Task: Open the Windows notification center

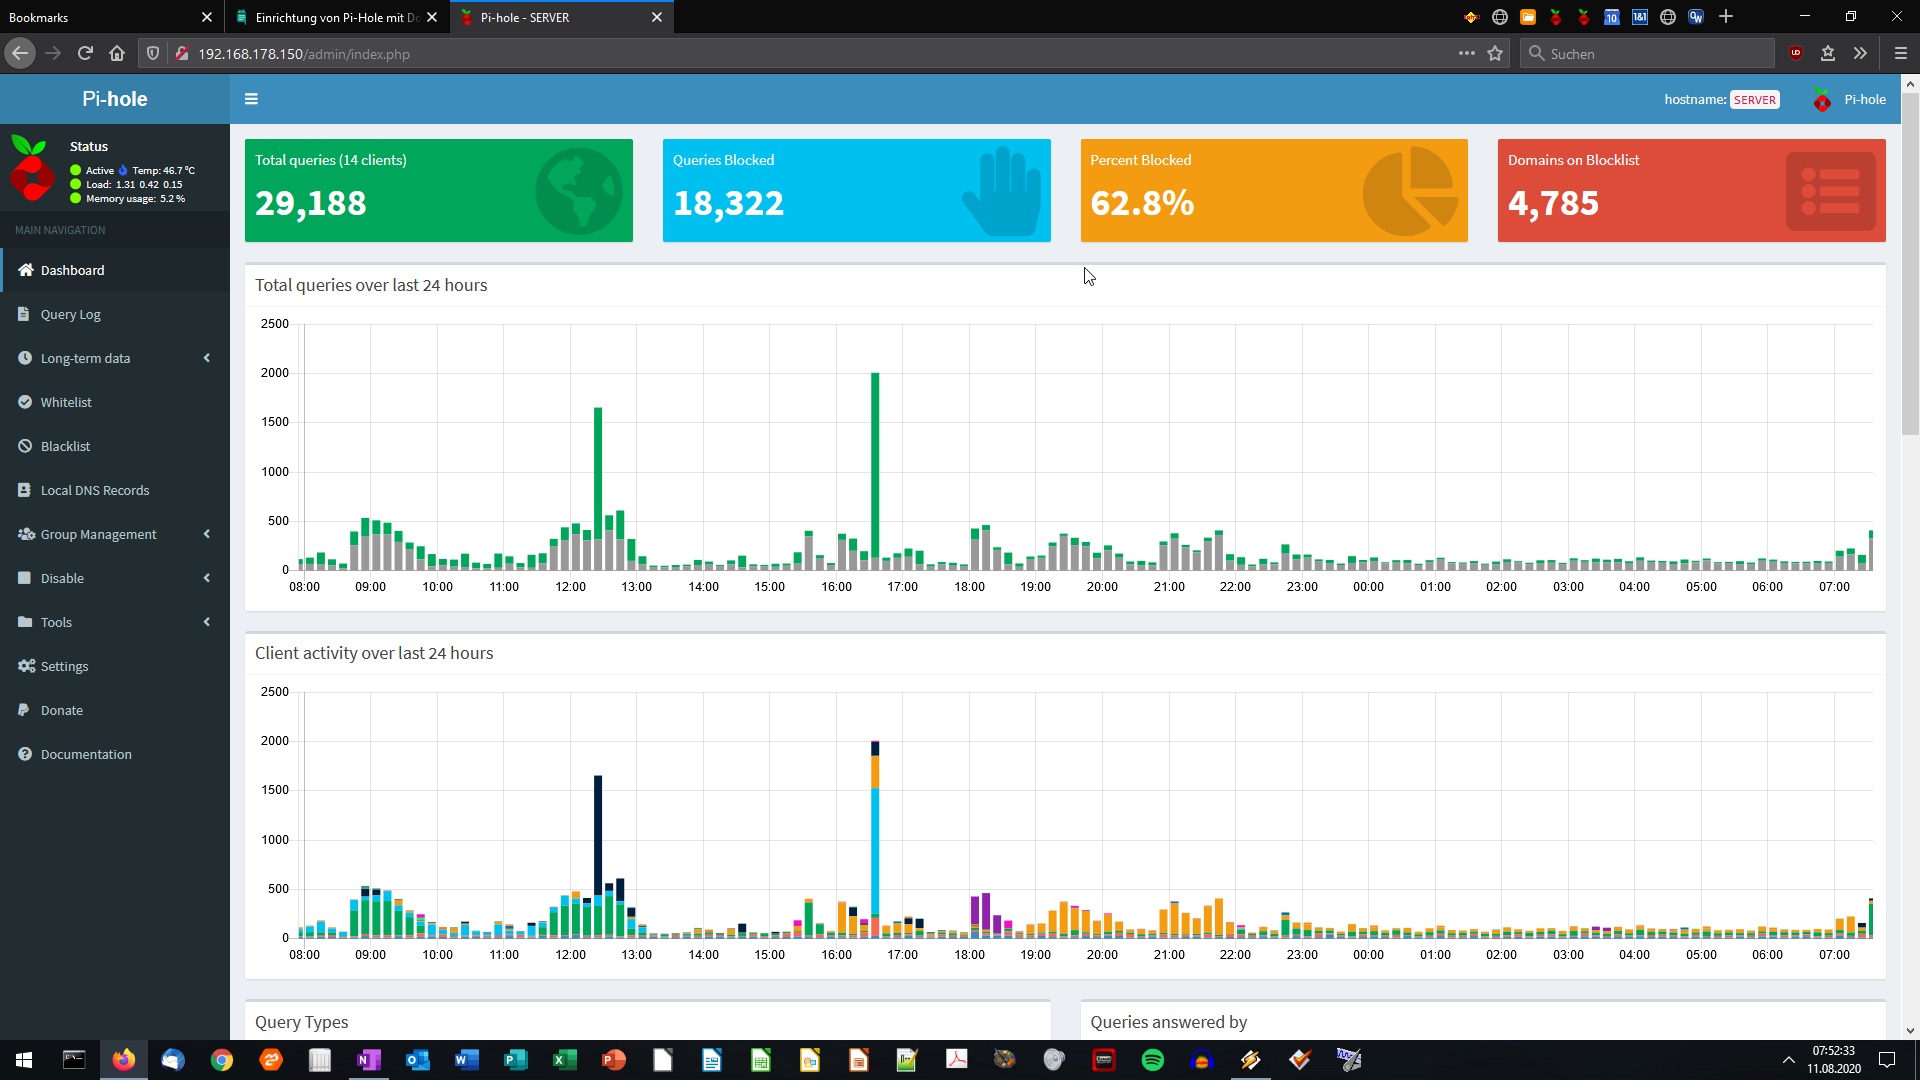Action: (x=1887, y=1060)
